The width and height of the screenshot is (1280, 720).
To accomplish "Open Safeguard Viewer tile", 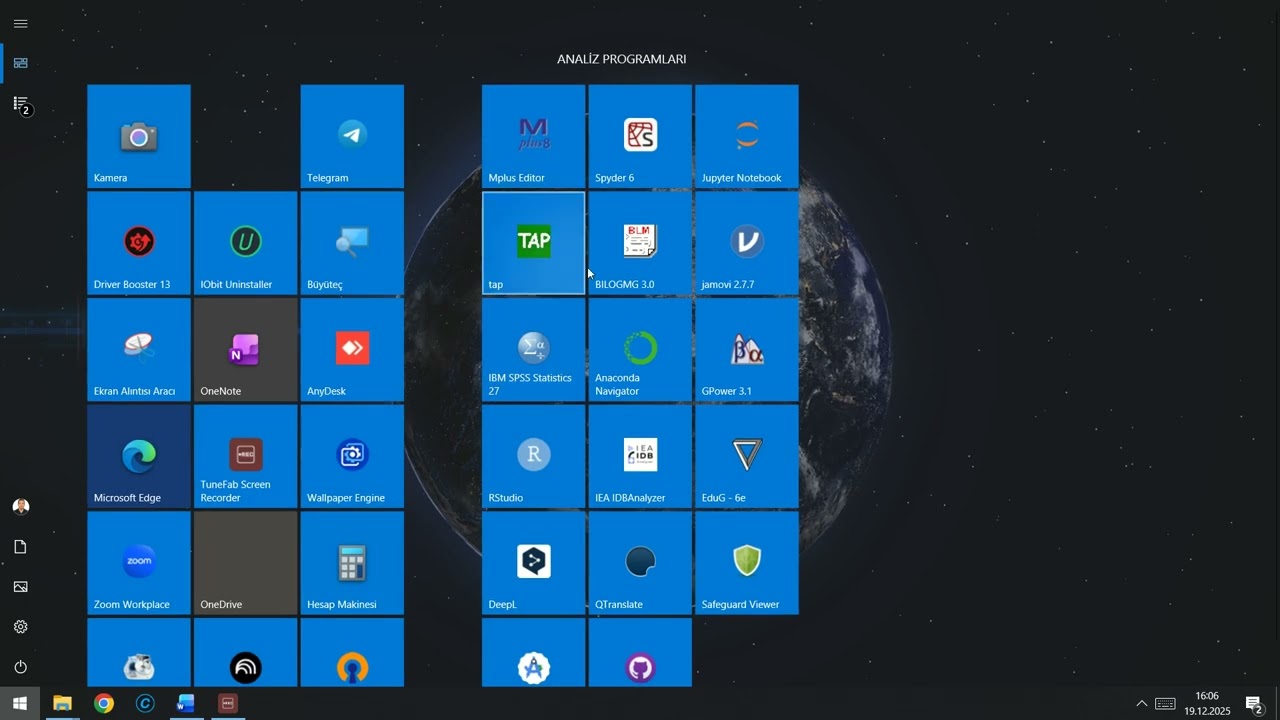I will point(747,563).
